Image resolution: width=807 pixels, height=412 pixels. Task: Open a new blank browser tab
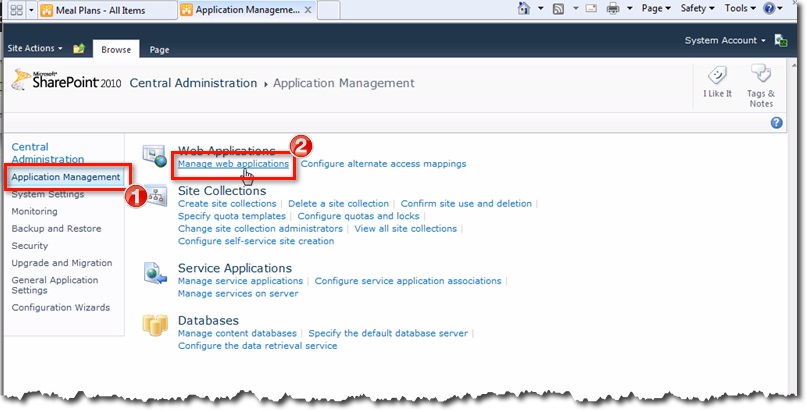point(329,10)
